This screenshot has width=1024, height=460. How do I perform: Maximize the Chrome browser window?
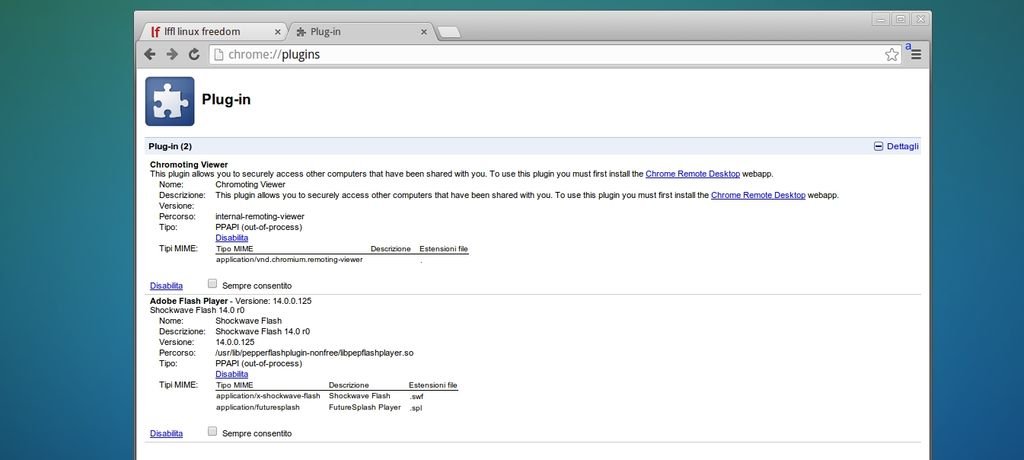(x=900, y=19)
